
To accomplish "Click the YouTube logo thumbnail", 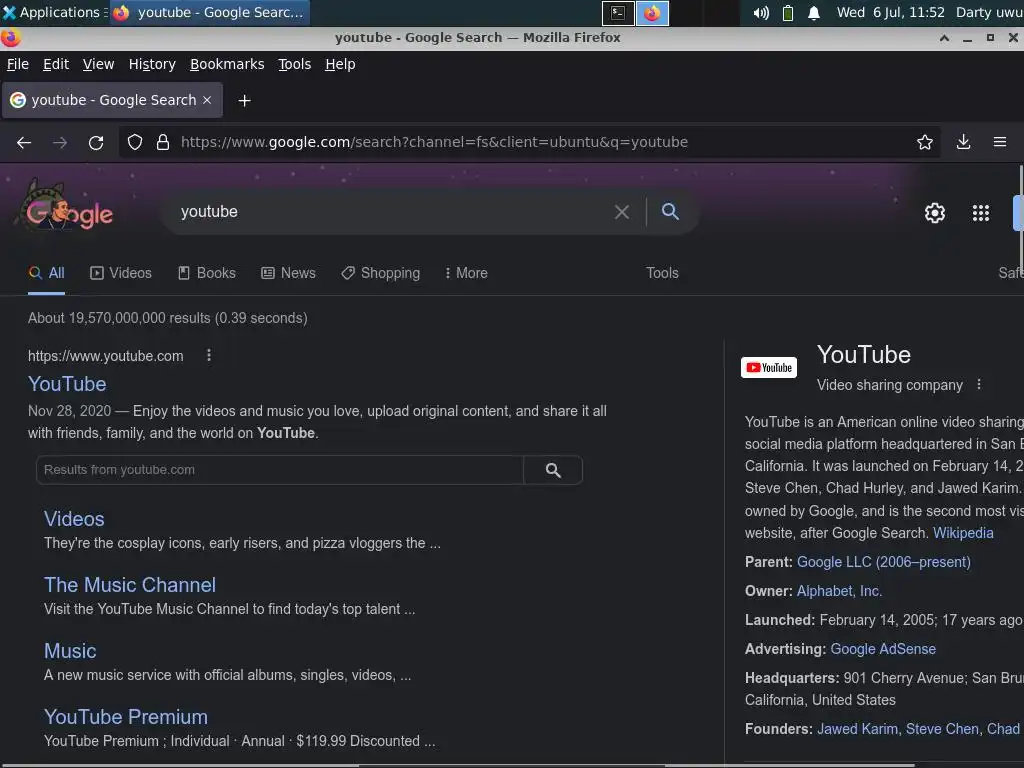I will tap(769, 368).
